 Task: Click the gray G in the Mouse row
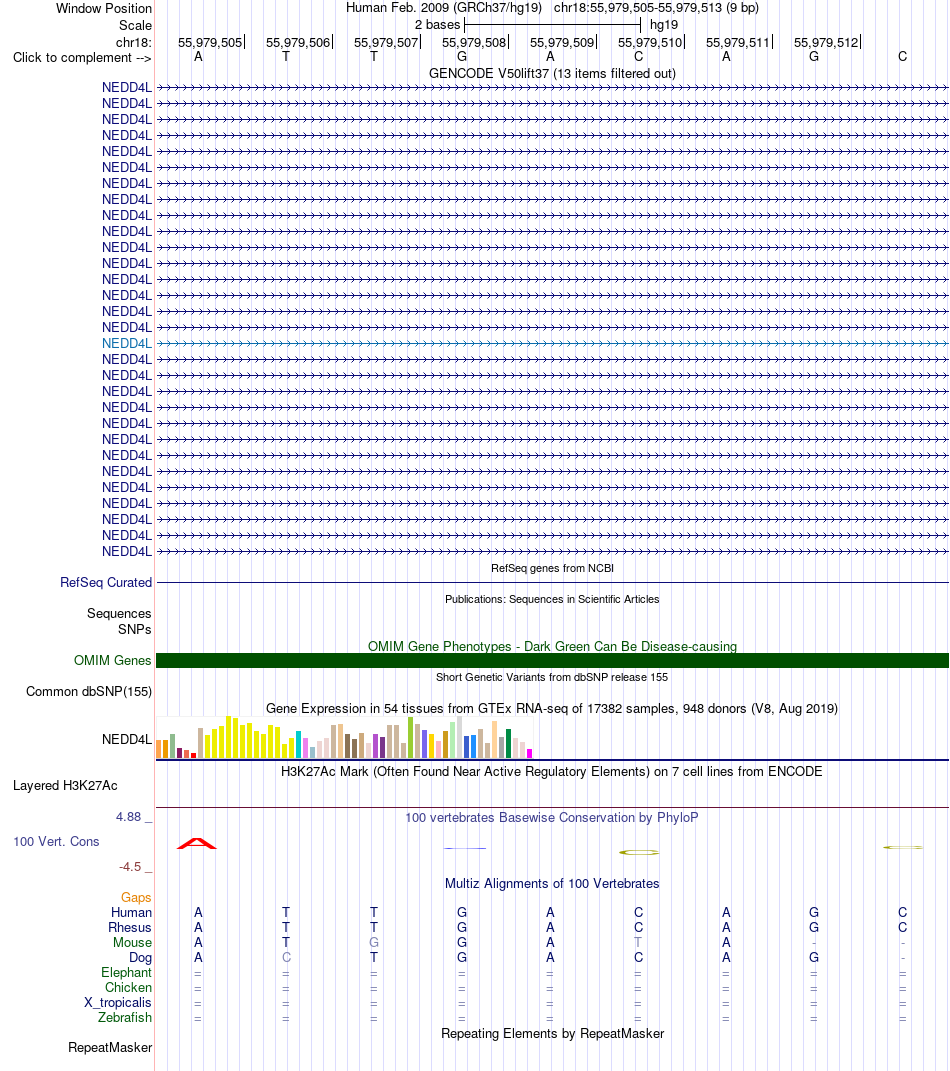(x=374, y=943)
